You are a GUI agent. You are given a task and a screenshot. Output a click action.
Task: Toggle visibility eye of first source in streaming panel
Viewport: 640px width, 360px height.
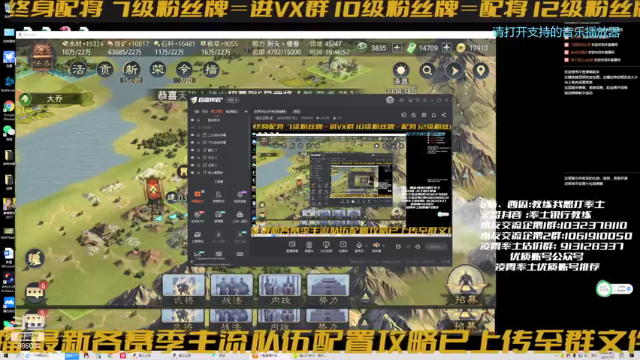coord(192,120)
